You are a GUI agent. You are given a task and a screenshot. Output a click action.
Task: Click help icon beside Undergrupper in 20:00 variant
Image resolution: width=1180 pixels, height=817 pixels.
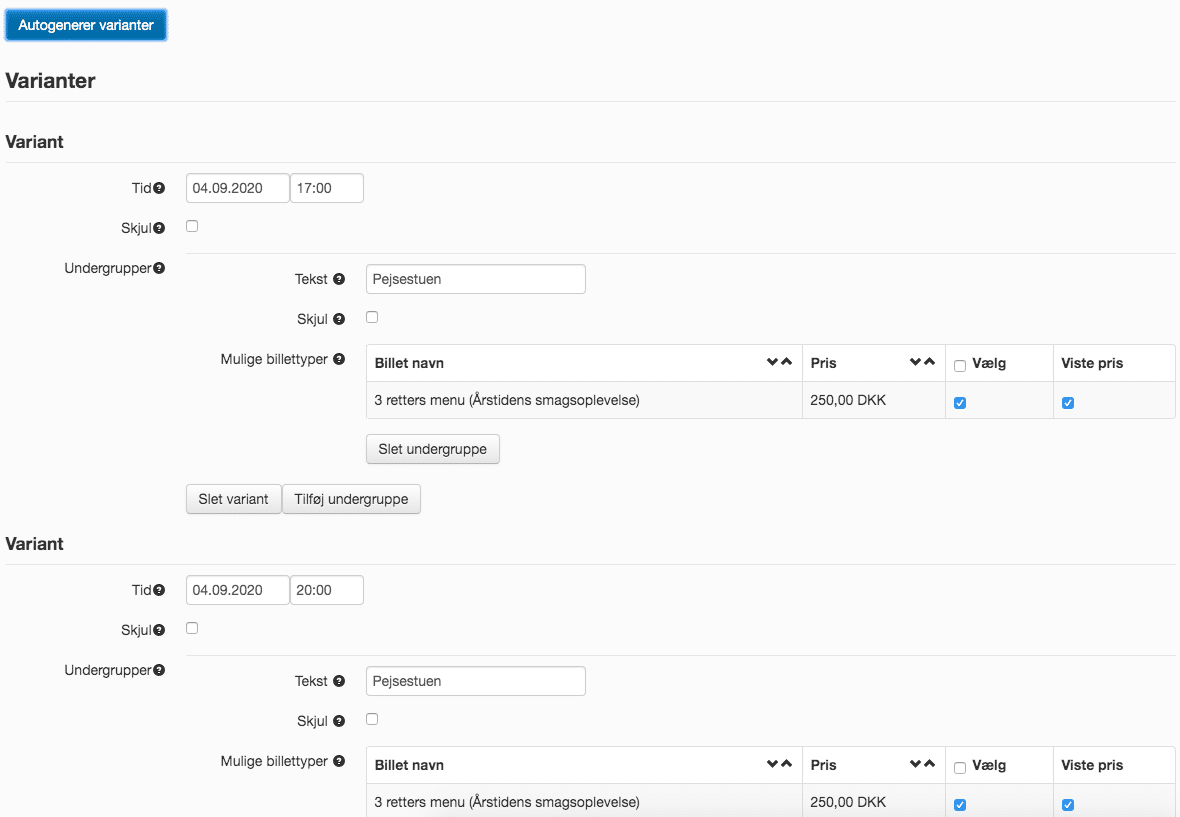pos(159,670)
